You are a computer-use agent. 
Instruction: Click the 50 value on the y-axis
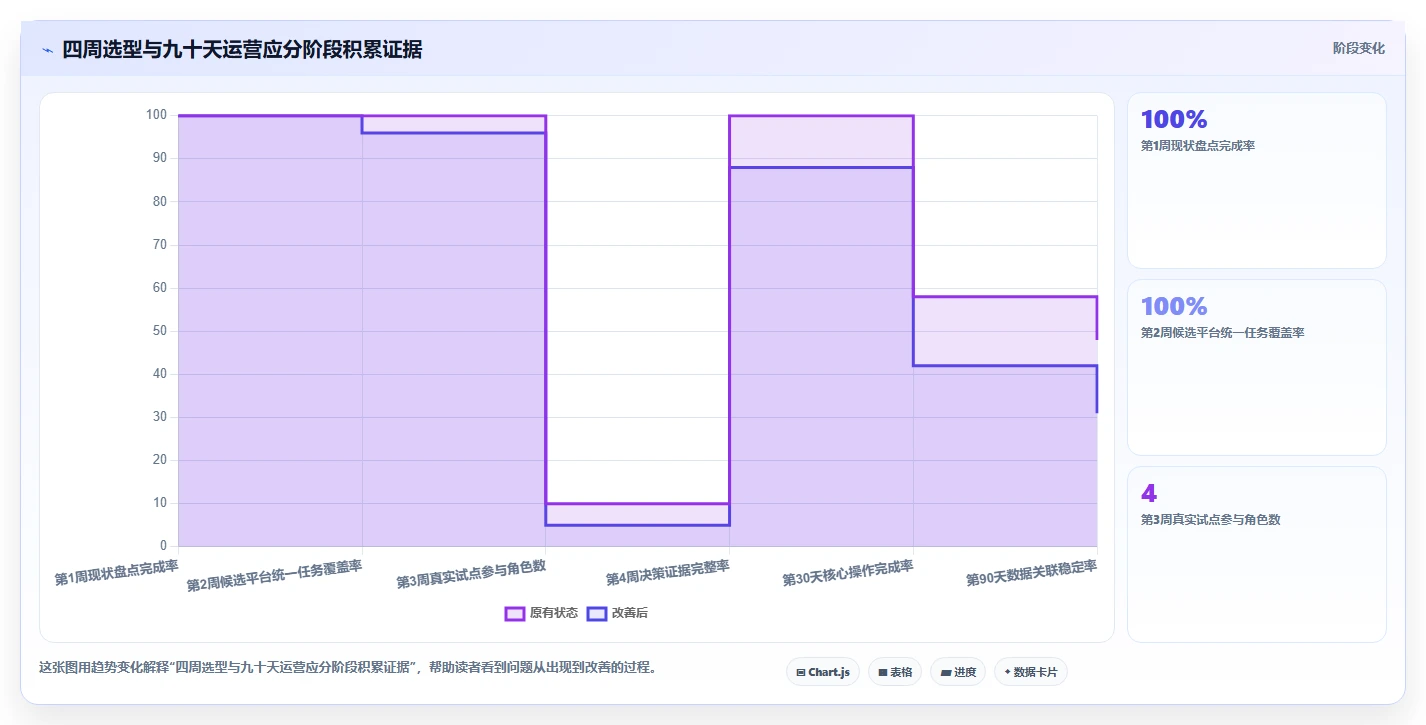point(160,331)
